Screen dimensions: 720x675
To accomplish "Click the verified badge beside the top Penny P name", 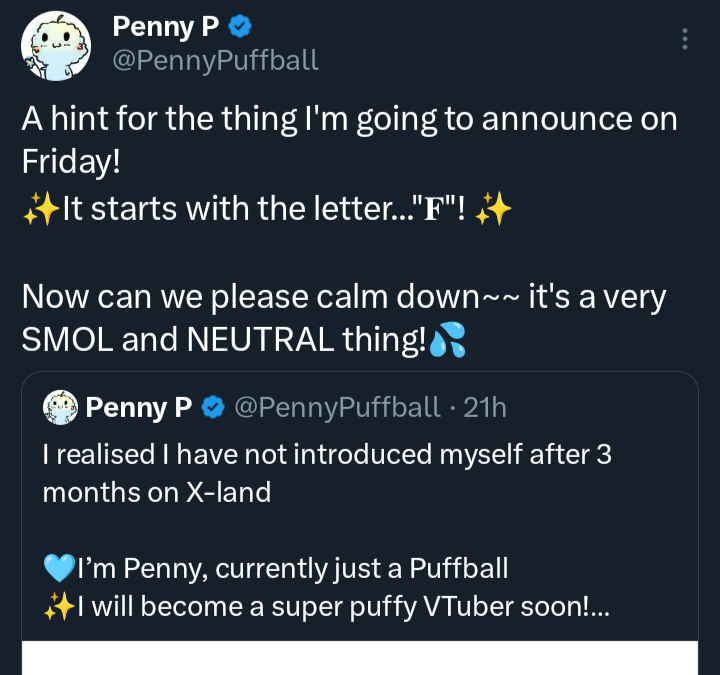I will click(x=239, y=24).
